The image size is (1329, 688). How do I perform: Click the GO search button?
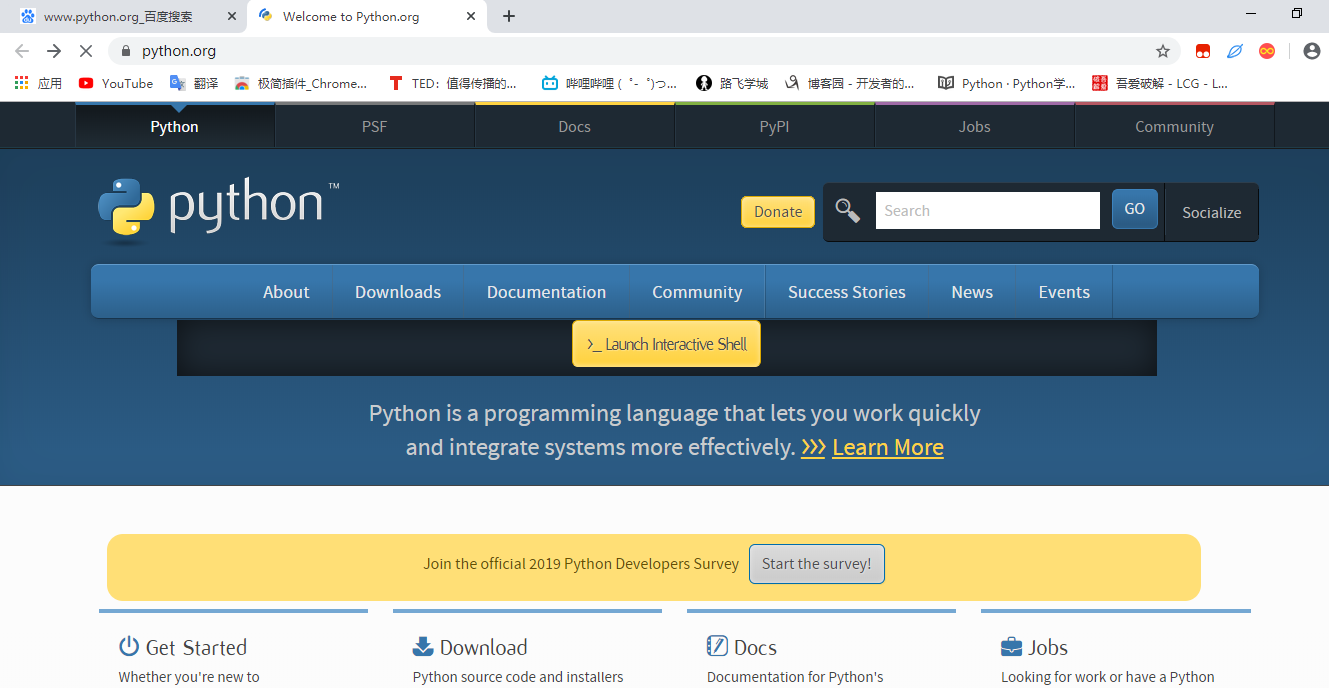(1135, 209)
